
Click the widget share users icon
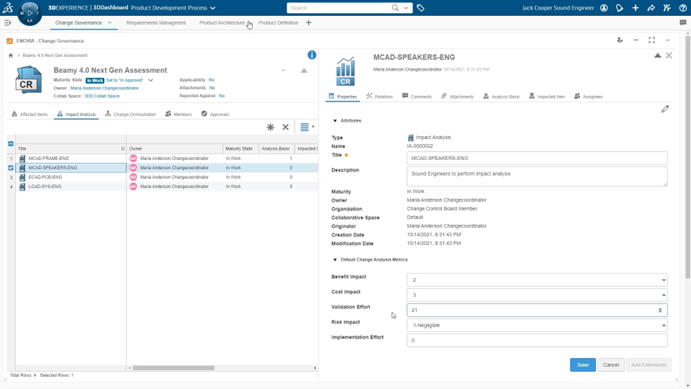point(620,40)
